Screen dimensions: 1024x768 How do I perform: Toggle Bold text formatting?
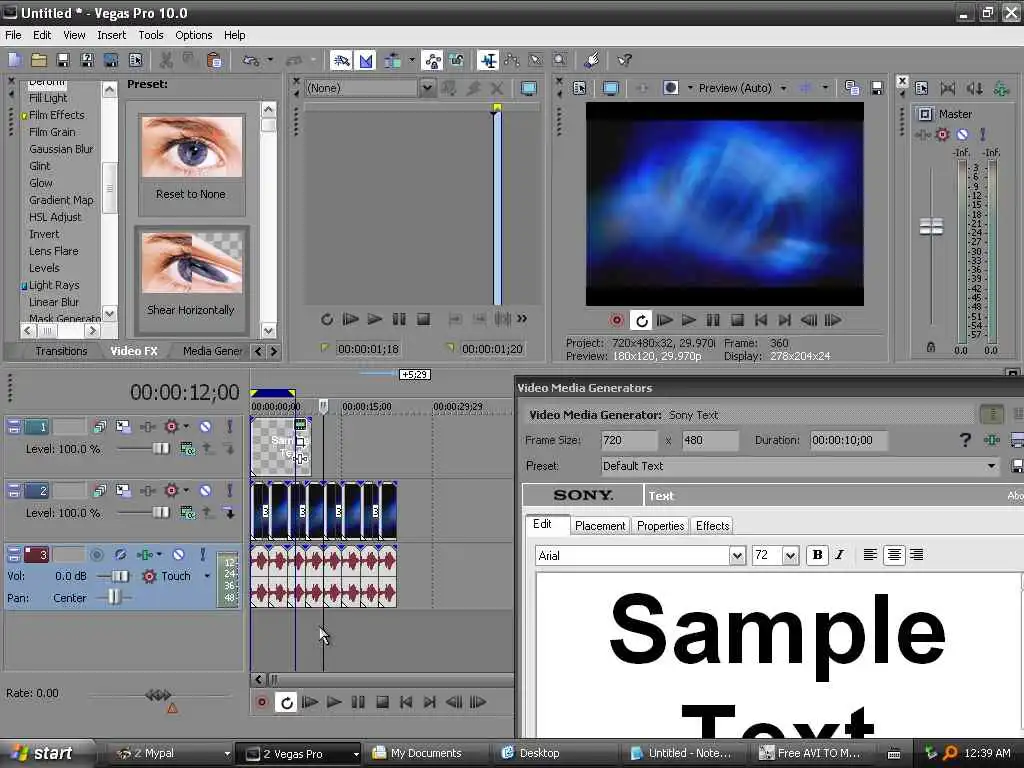[816, 555]
